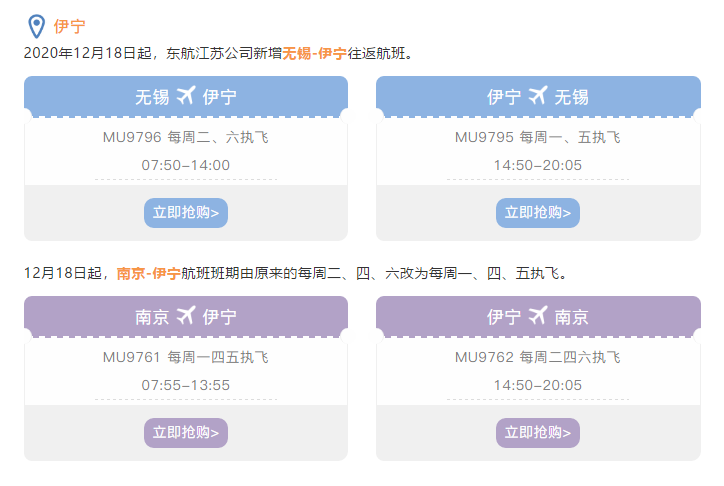
Task: Click the airplane icon in 伊宁 to 南京 header
Action: point(538,316)
